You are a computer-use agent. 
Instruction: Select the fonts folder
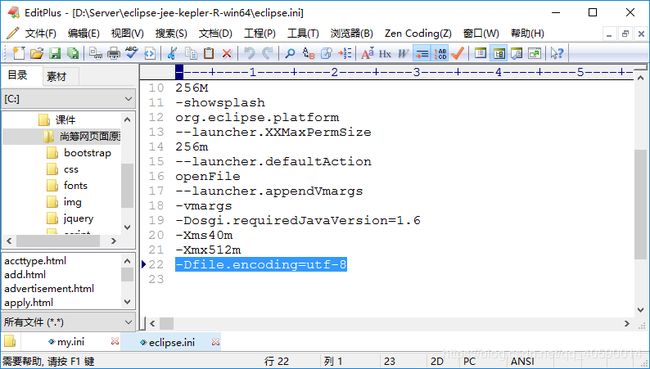pyautogui.click(x=75, y=185)
